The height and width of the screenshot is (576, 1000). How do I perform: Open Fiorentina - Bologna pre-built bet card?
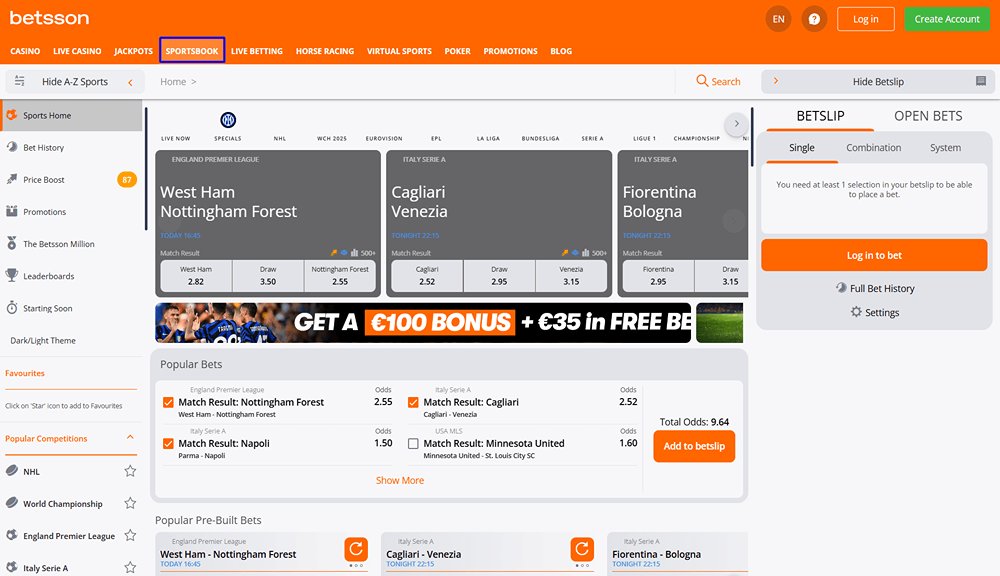pos(677,552)
